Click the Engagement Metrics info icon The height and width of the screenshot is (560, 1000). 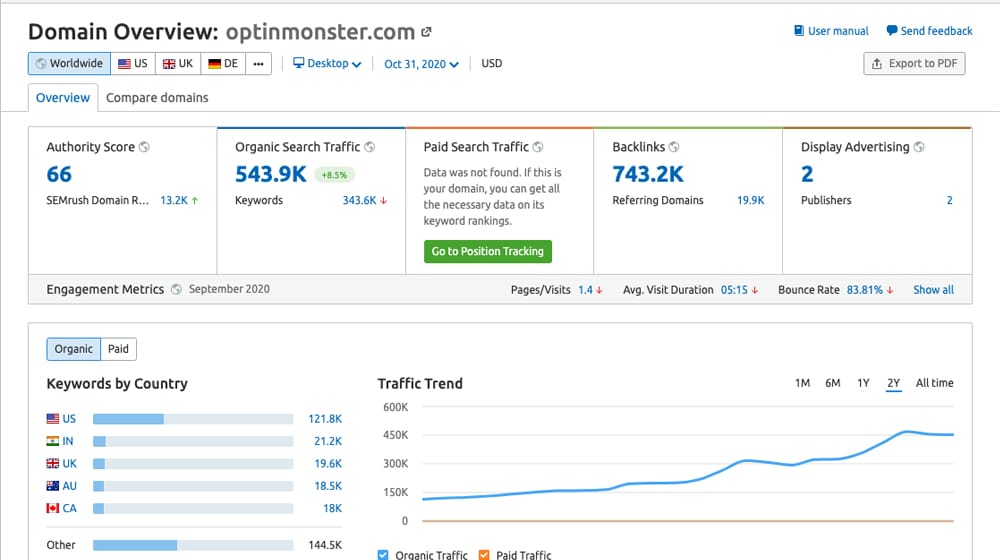coord(176,290)
